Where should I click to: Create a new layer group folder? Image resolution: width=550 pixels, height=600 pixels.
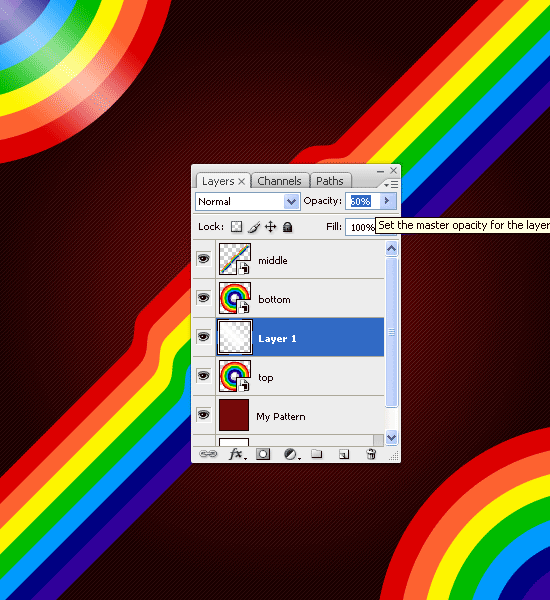coord(317,454)
